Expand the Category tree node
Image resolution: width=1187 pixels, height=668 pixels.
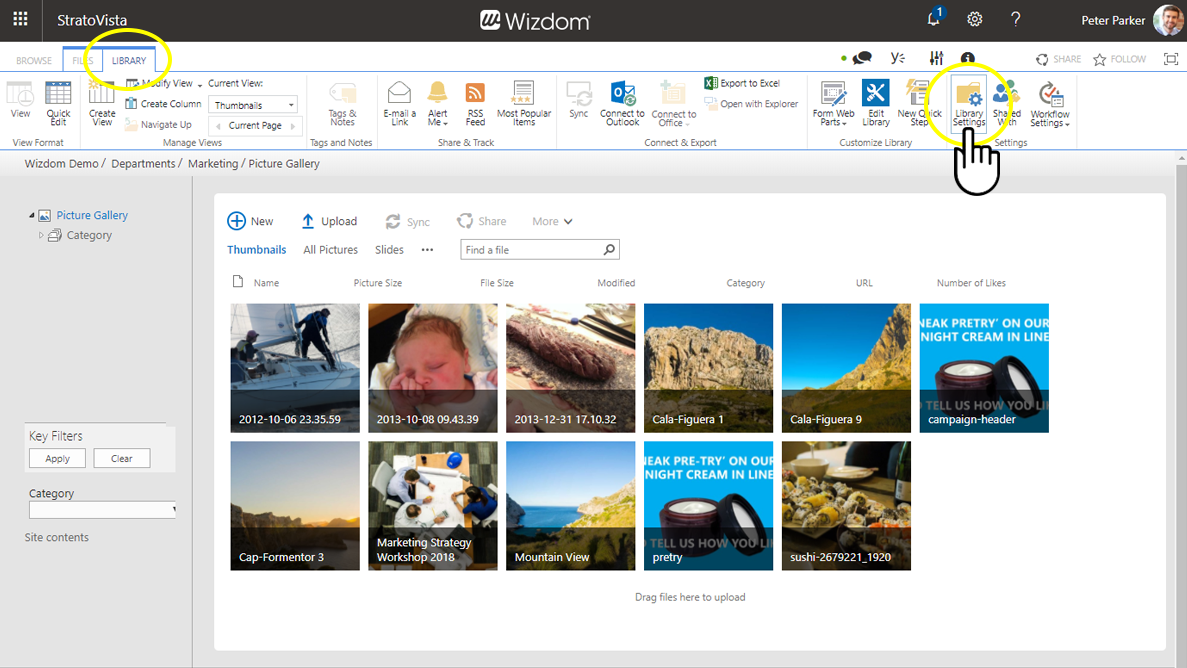point(41,236)
